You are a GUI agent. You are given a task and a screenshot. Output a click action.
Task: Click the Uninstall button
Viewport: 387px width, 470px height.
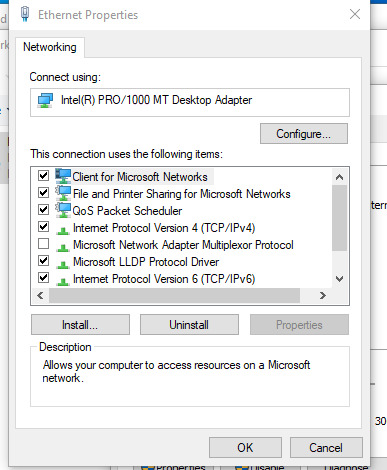click(189, 325)
